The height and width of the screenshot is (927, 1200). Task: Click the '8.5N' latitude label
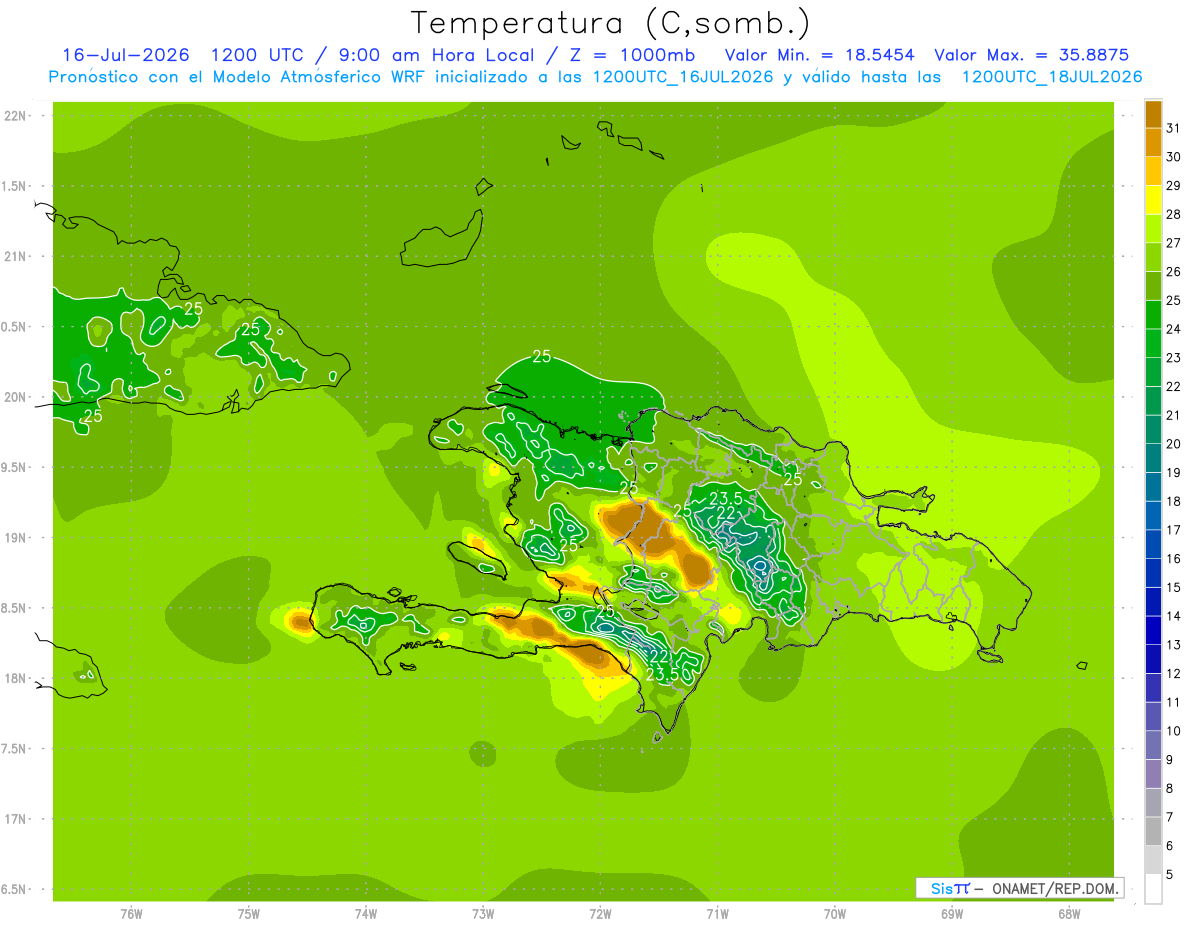pos(14,609)
